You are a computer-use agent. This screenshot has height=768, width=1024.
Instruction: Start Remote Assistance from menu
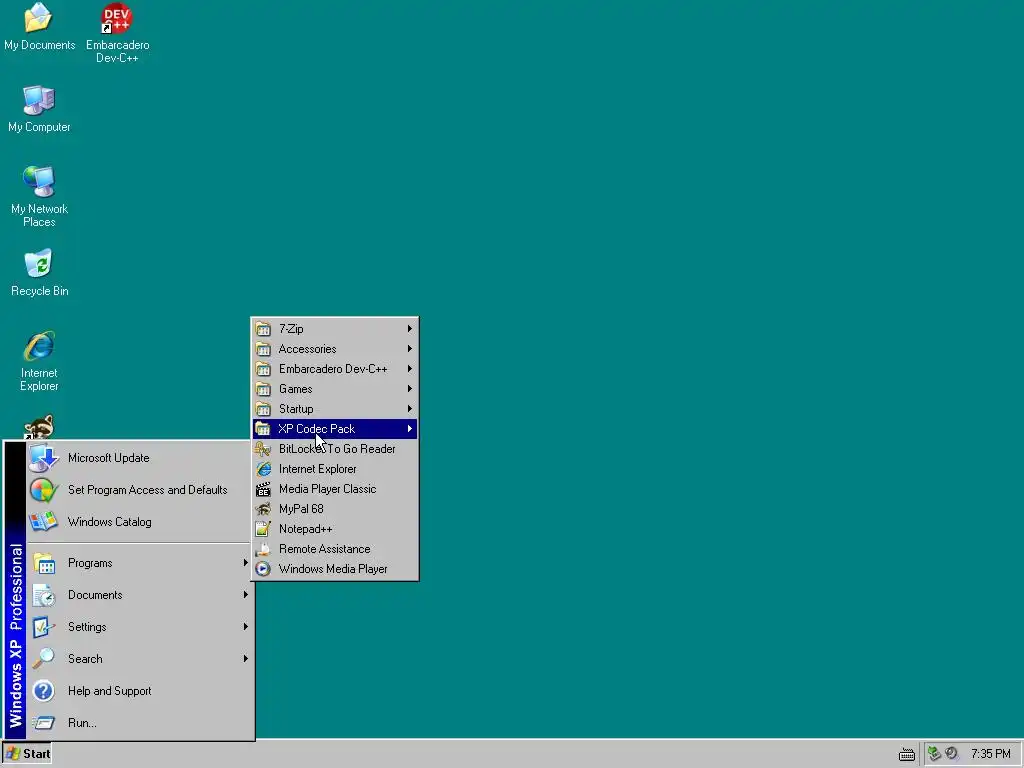tap(334, 549)
